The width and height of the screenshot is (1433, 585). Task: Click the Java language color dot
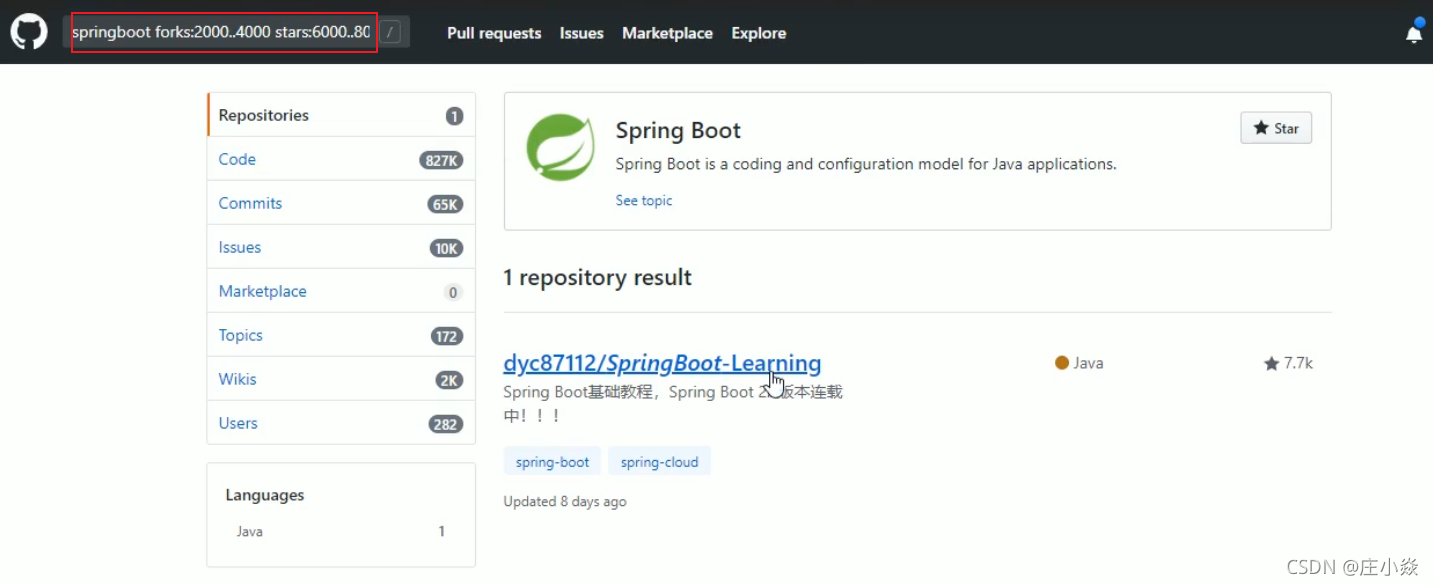(x=1062, y=363)
